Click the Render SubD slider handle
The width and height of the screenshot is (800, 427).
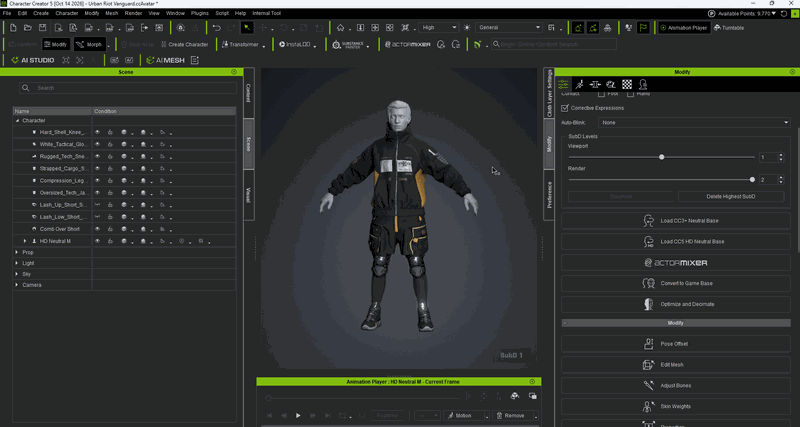[752, 180]
